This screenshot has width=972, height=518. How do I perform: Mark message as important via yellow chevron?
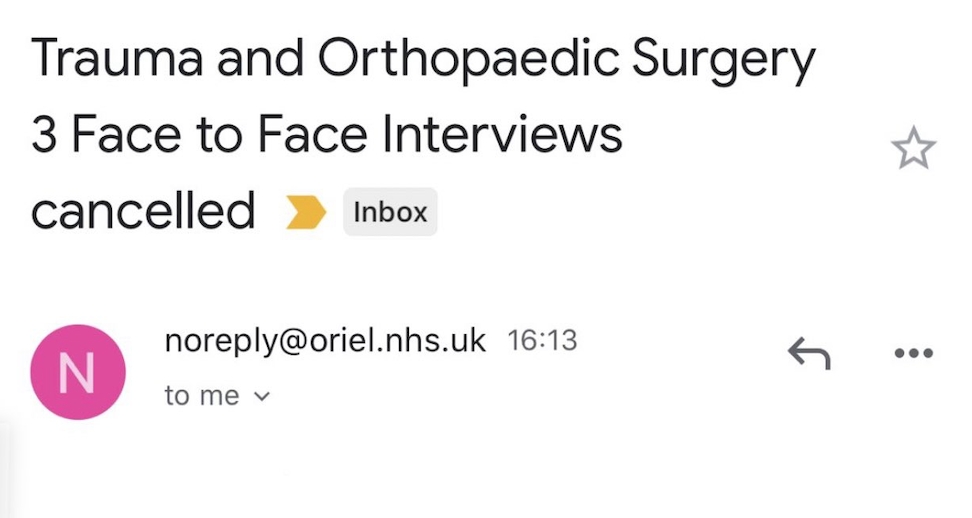click(x=305, y=212)
